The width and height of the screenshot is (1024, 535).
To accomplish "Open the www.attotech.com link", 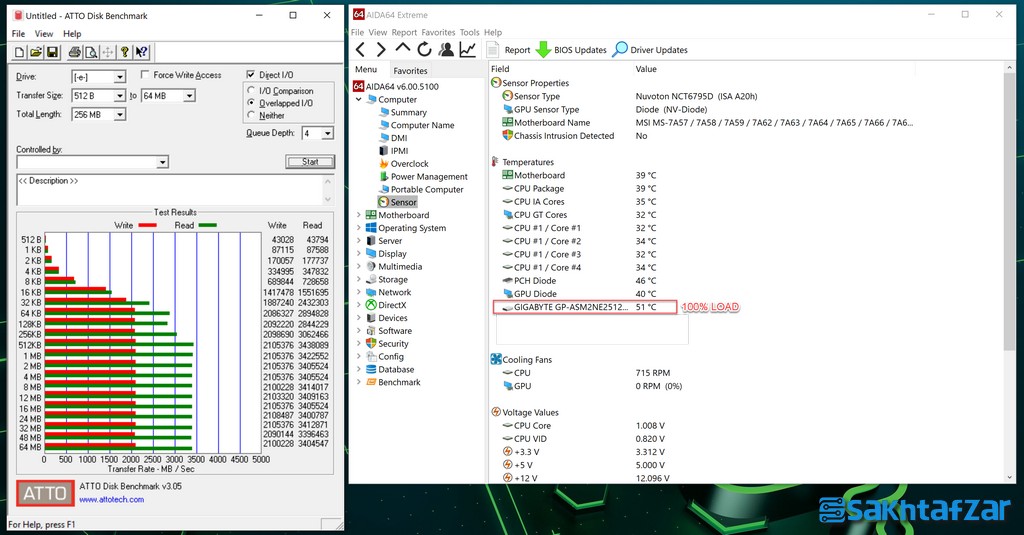I will pos(112,500).
